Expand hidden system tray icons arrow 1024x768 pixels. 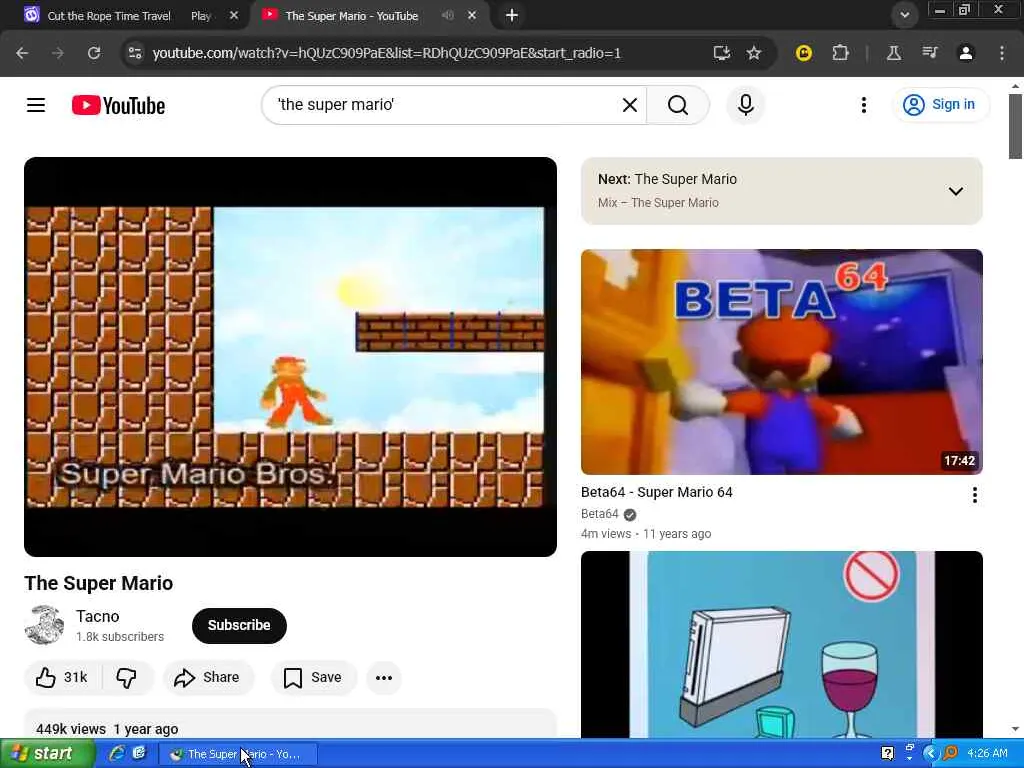coord(931,754)
